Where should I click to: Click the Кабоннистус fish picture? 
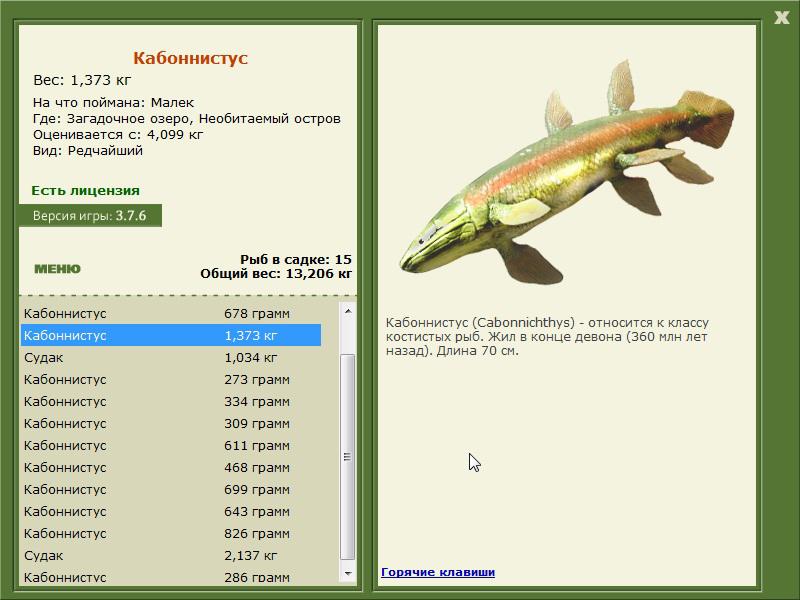point(566,173)
